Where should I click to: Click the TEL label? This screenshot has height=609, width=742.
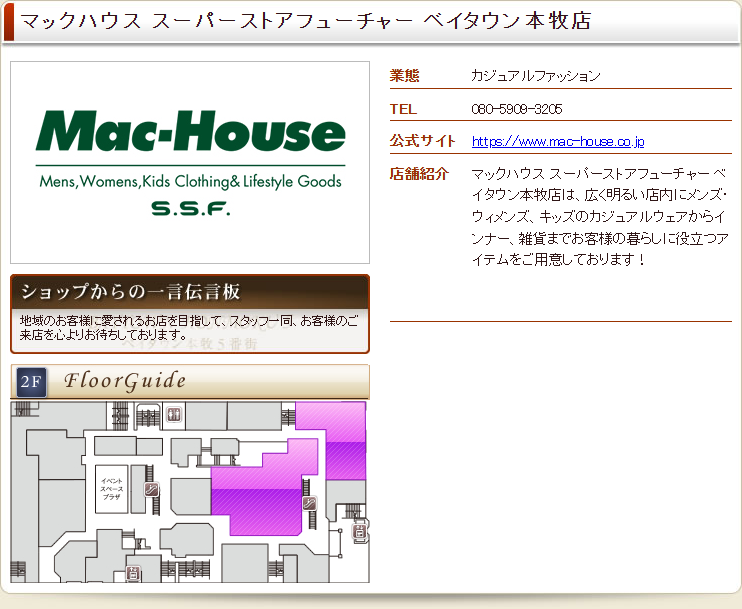[x=403, y=109]
